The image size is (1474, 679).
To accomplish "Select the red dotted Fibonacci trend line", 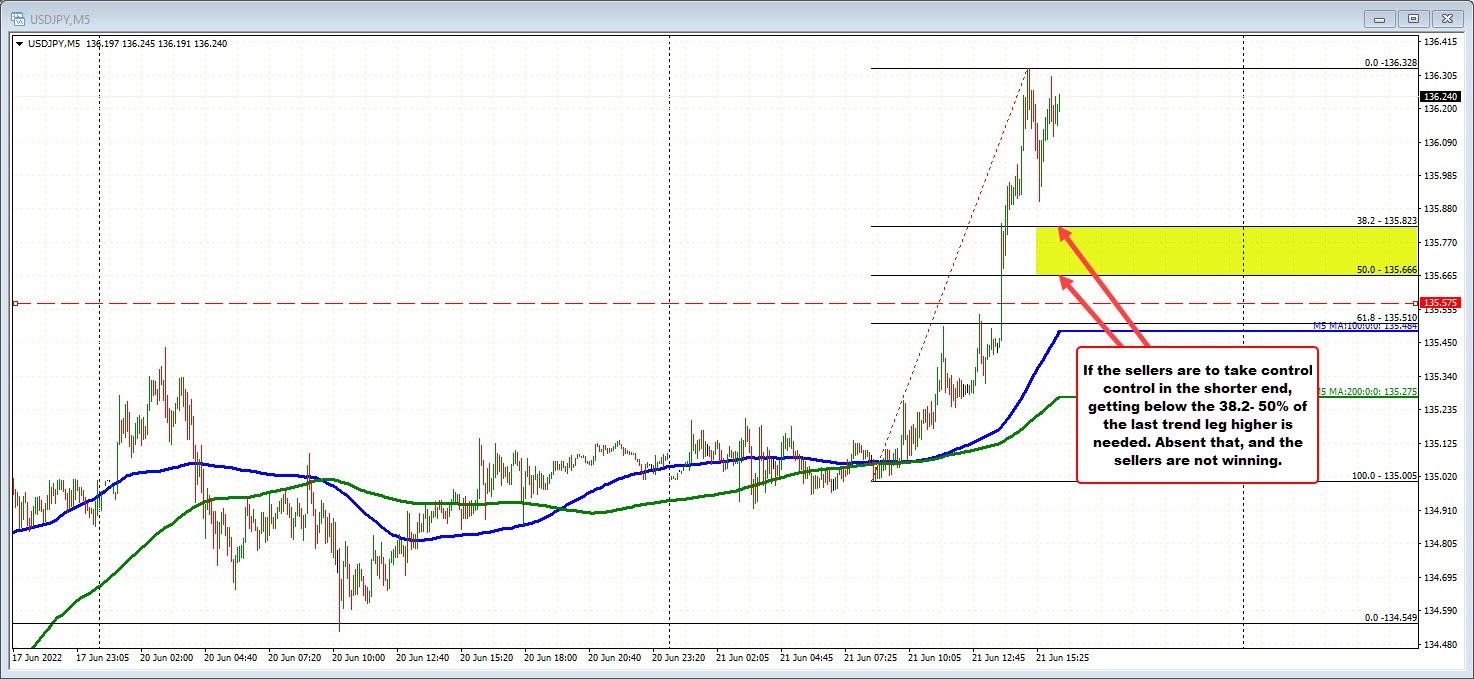I will pyautogui.click(x=950, y=275).
